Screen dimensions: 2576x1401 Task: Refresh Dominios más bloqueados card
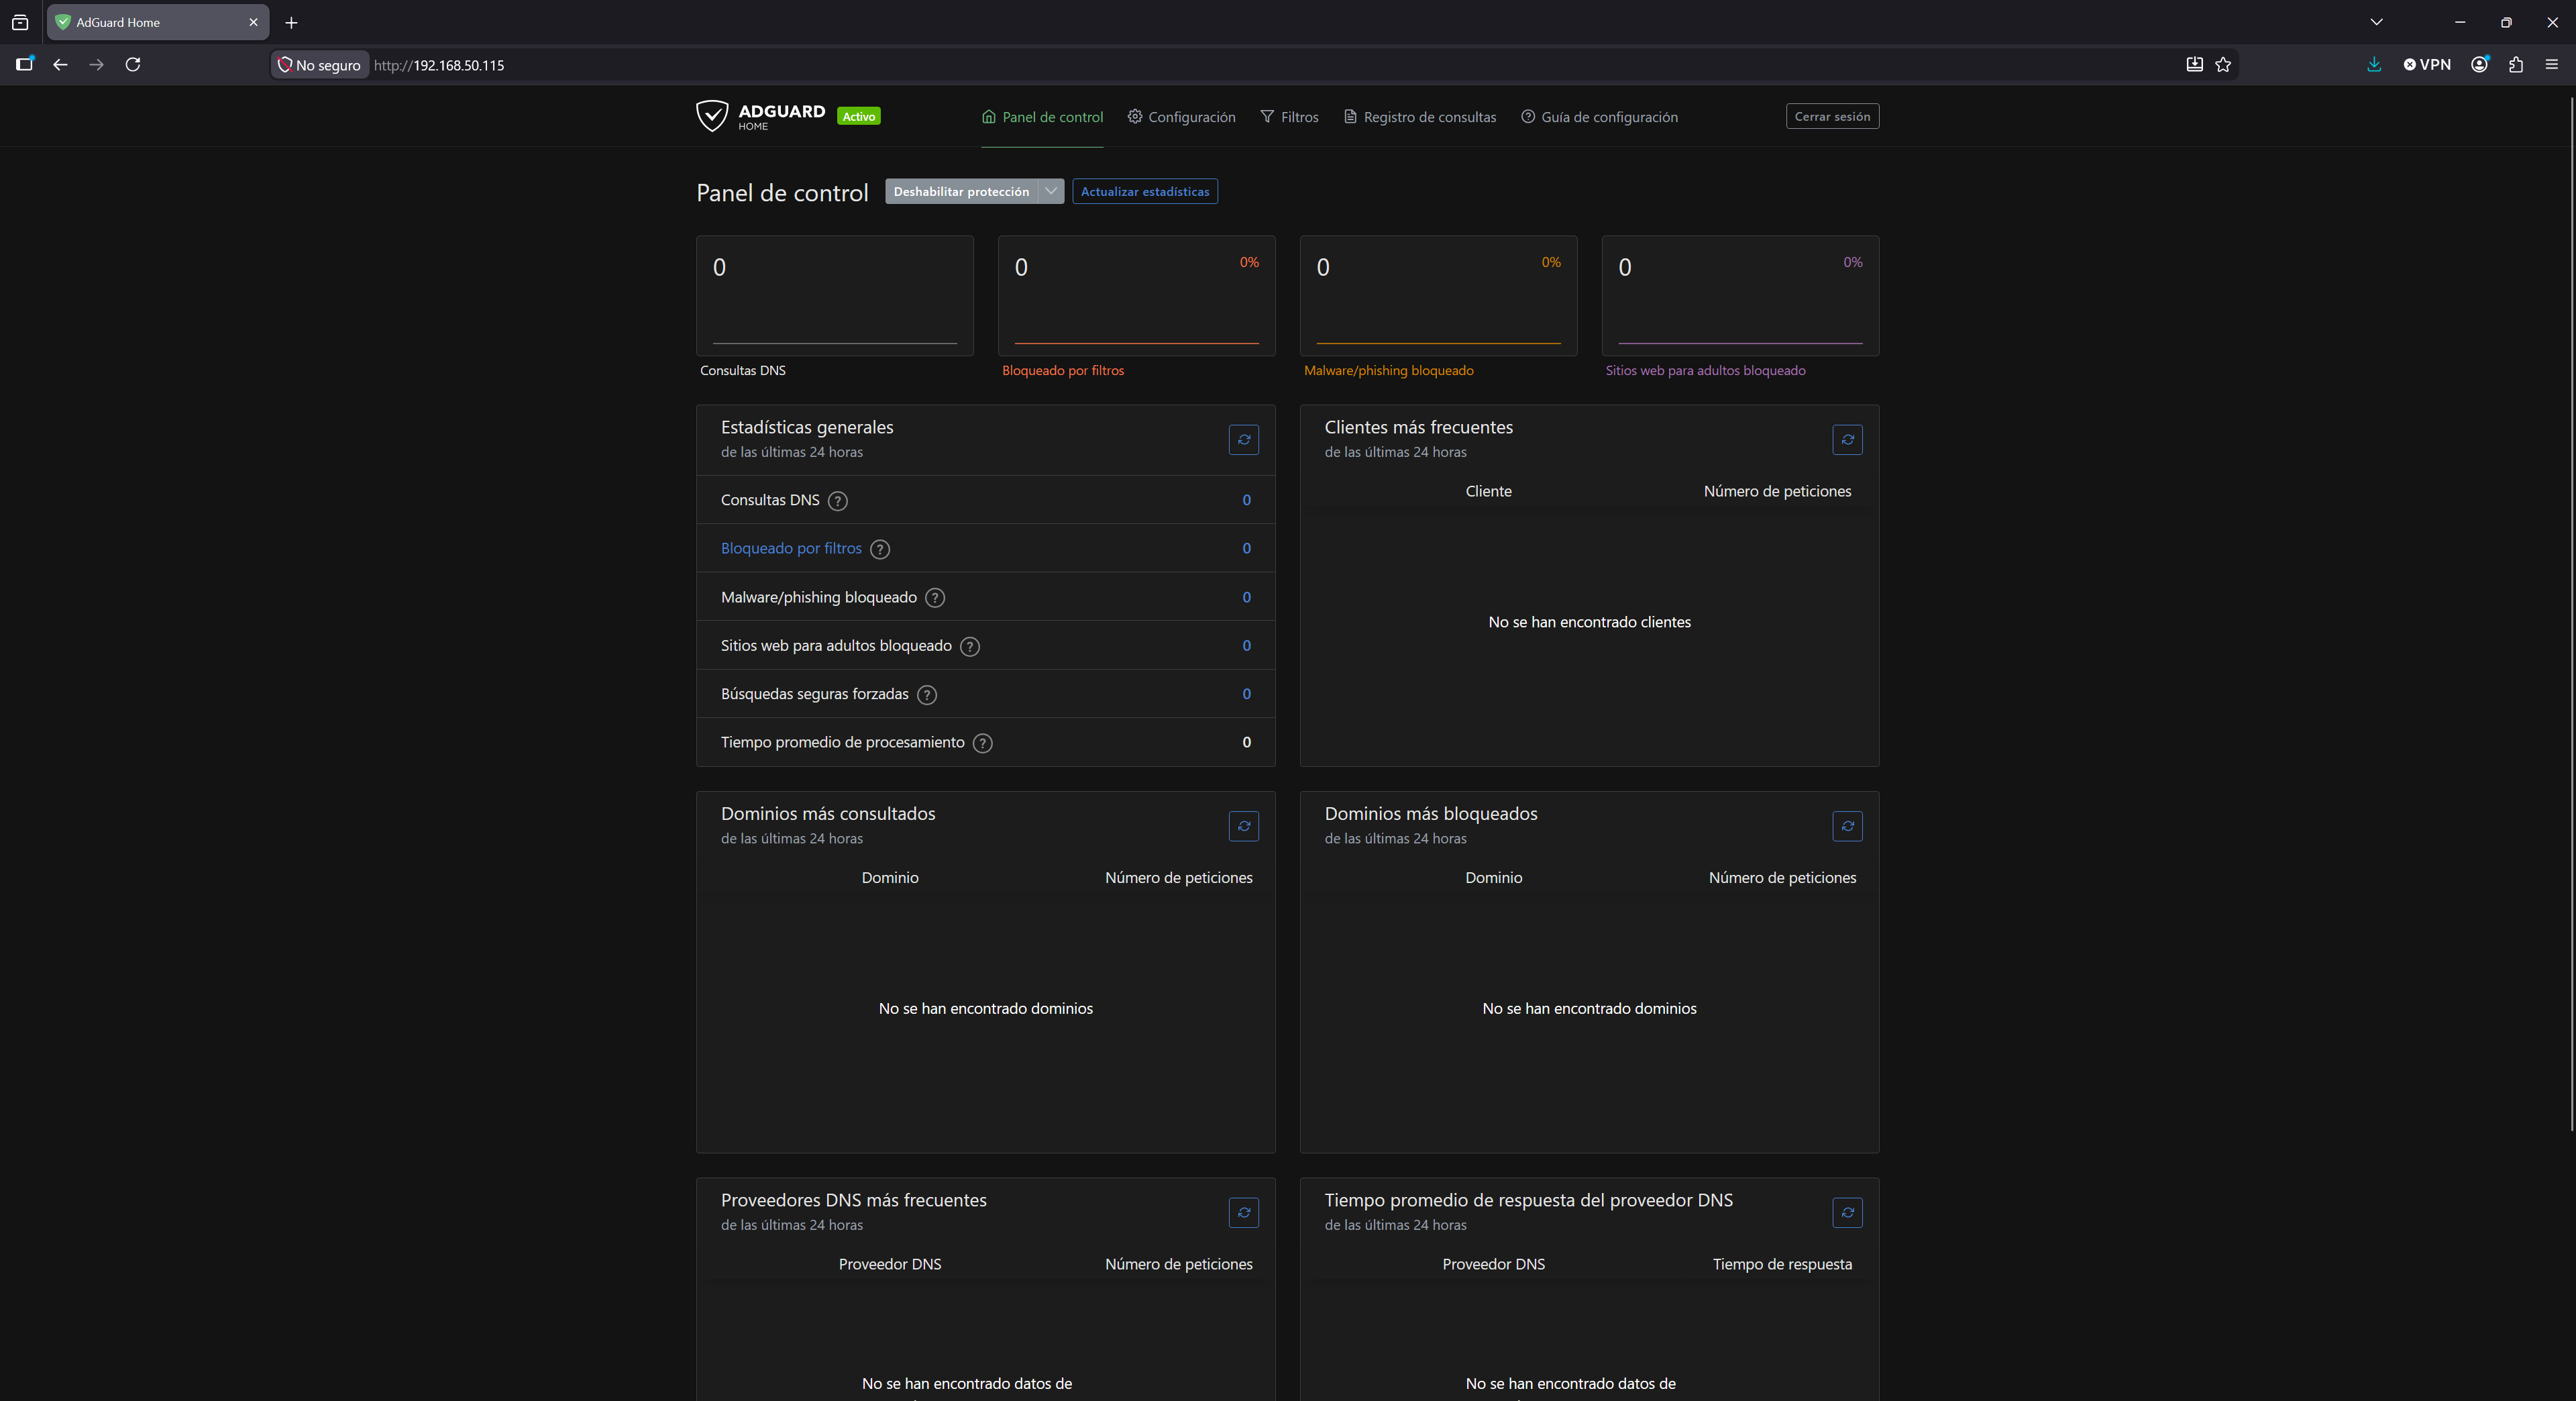(1847, 826)
